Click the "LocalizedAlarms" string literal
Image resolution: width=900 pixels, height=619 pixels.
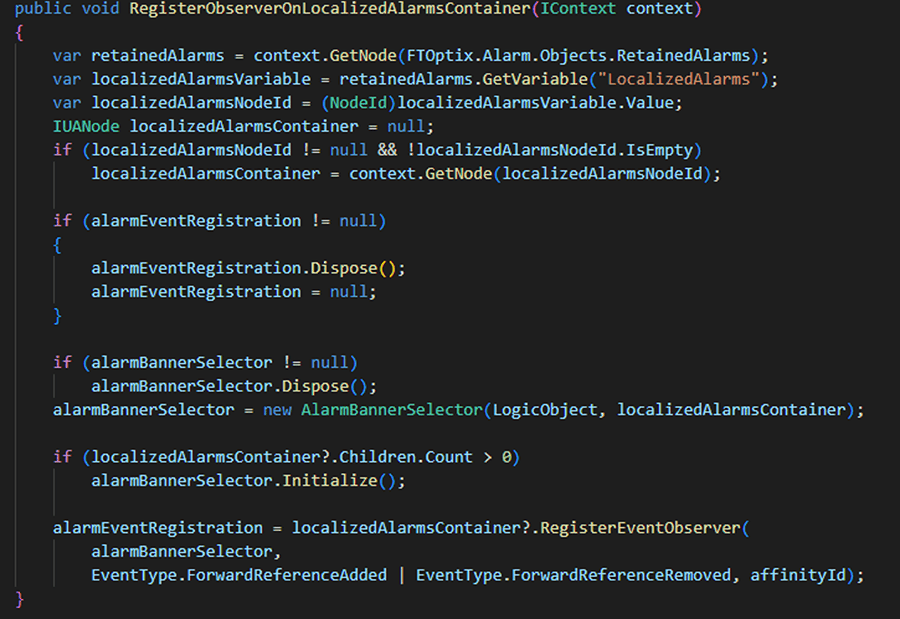(678, 79)
